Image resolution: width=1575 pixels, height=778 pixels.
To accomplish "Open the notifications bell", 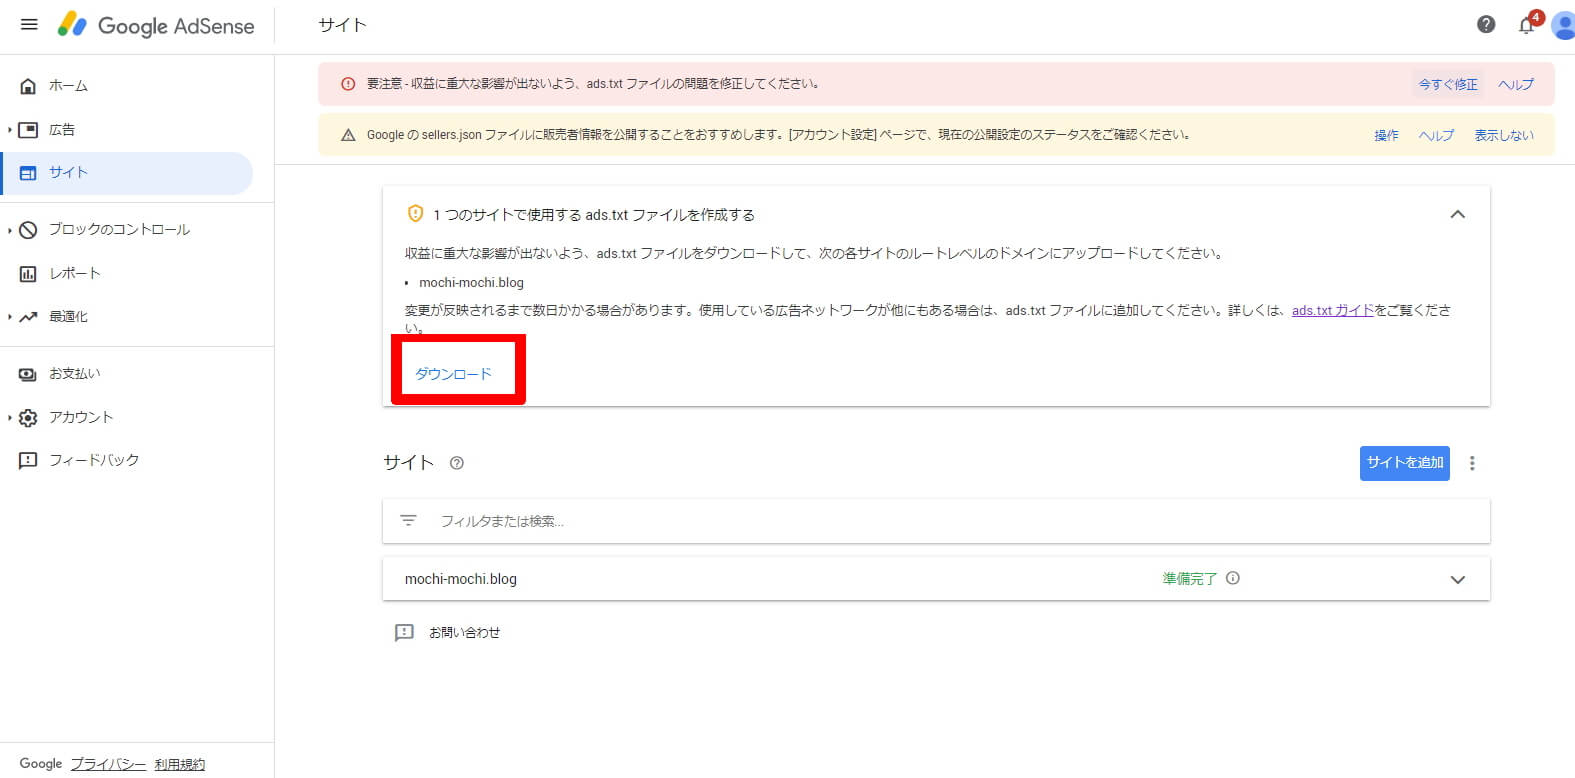I will click(x=1527, y=25).
